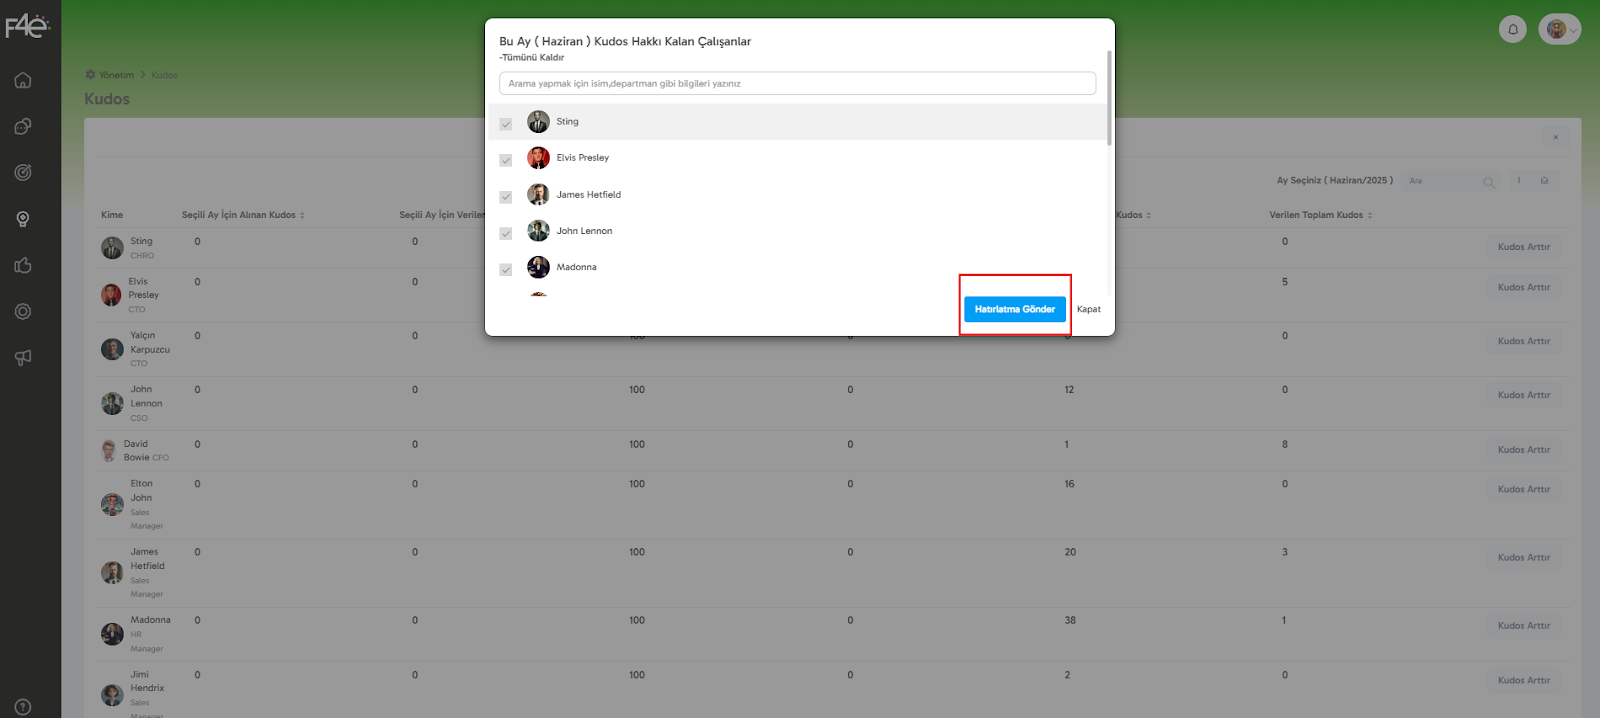The image size is (1600, 718).
Task: Sort by Verilen Toplam Kudos column
Action: [x=1321, y=215]
